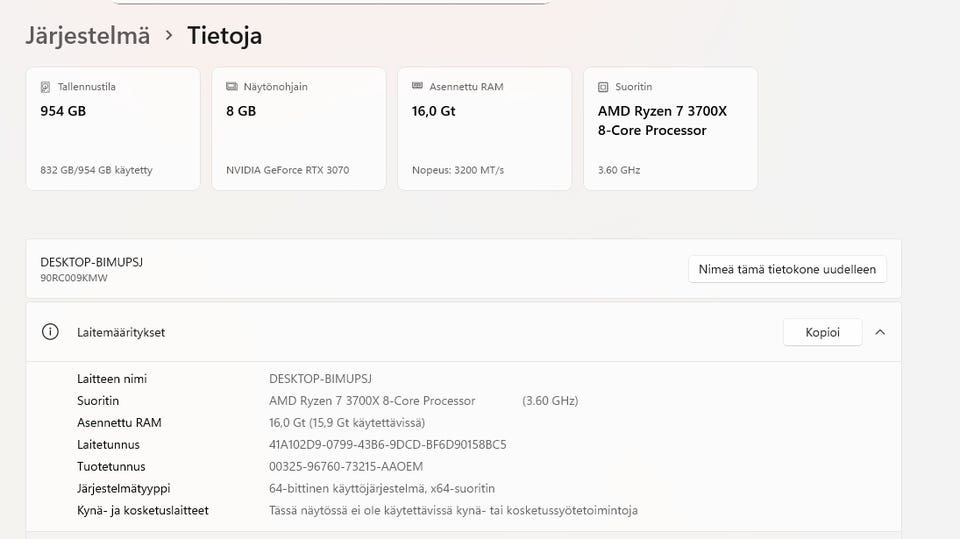Click the Tietoja breadcrumb title
The height and width of the screenshot is (539, 960).
pyautogui.click(x=225, y=36)
